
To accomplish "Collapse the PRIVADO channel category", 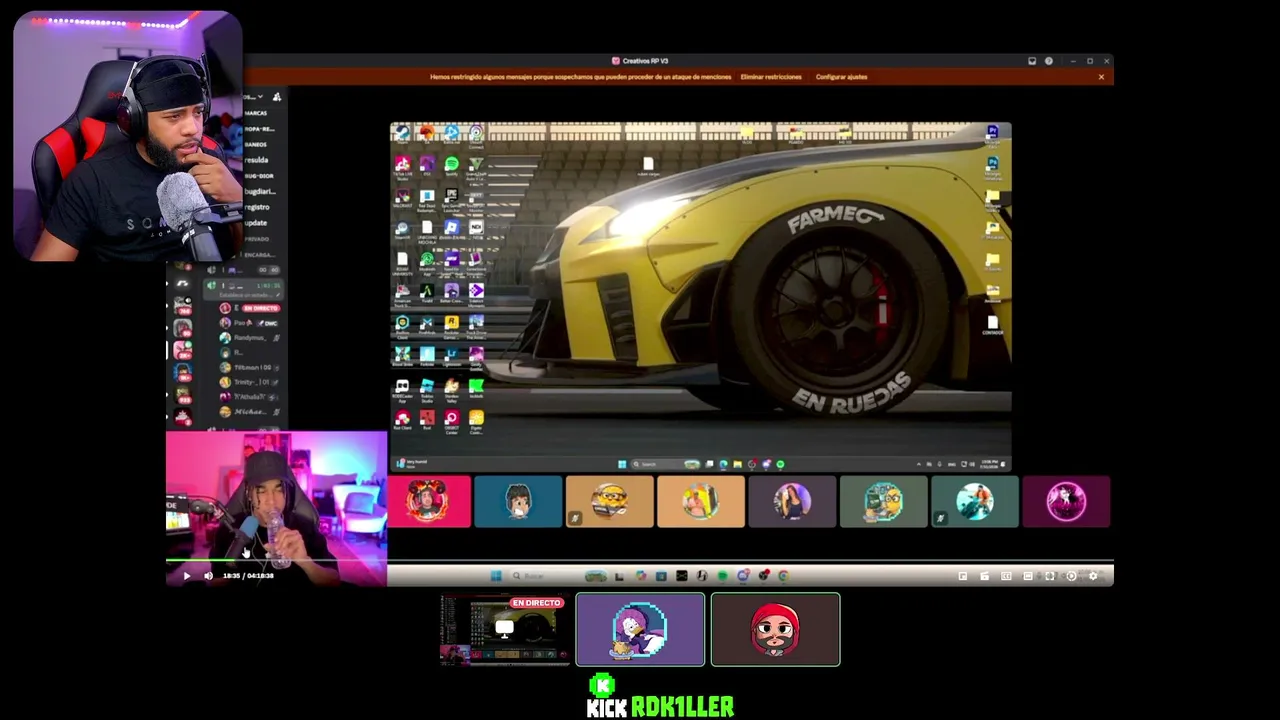I will (258, 239).
